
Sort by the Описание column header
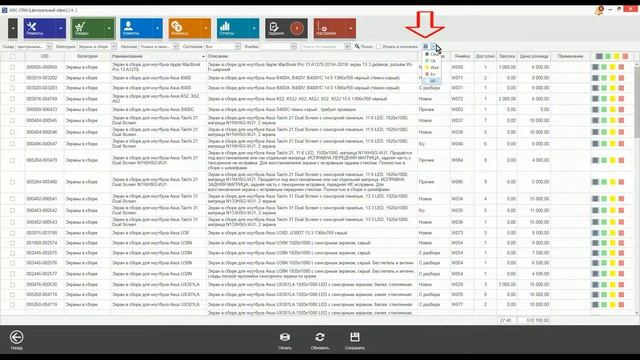tap(312, 56)
